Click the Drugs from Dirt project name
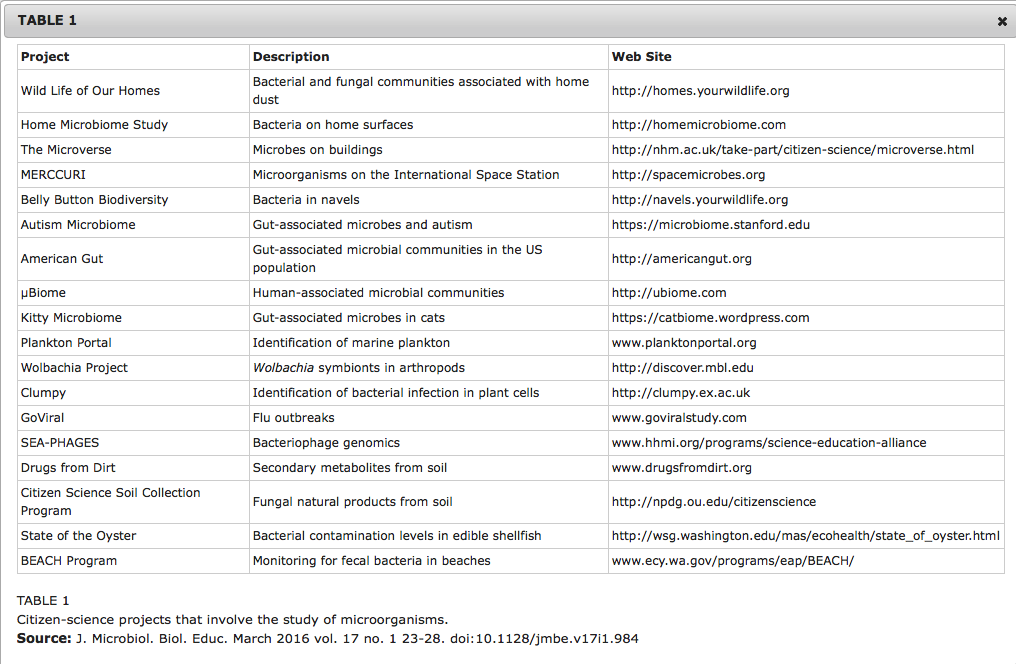Image resolution: width=1016 pixels, height=664 pixels. click(x=68, y=468)
